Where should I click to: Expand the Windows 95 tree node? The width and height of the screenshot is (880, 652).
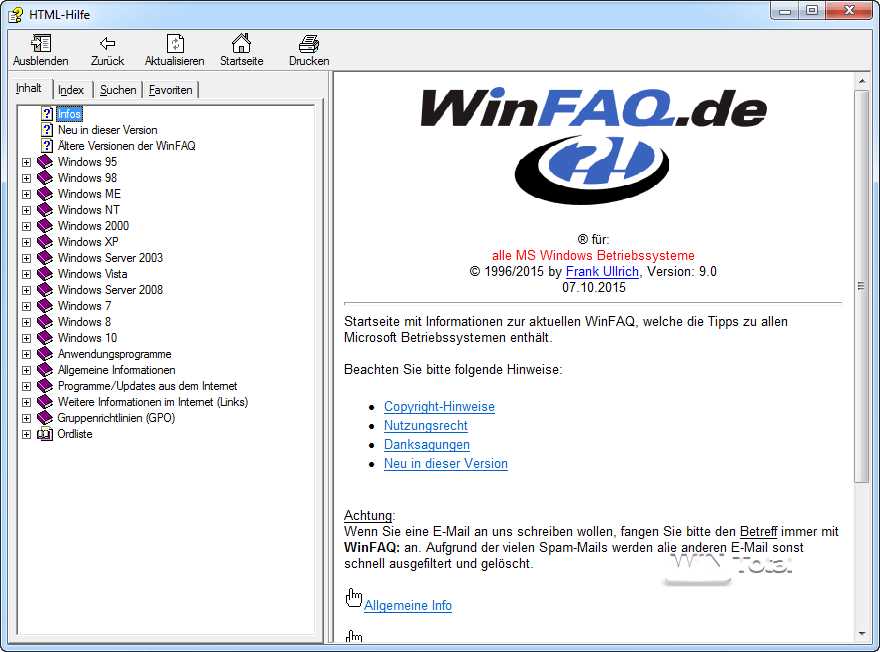click(26, 162)
